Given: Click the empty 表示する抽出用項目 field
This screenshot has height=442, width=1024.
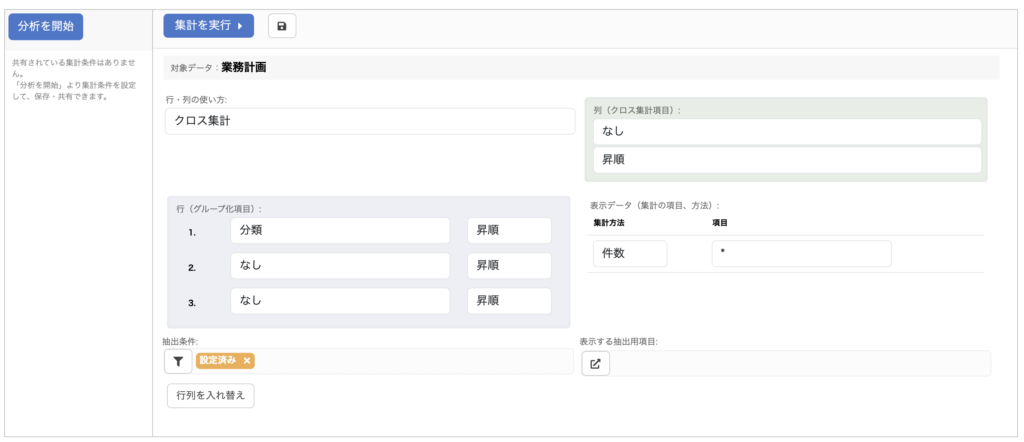Looking at the screenshot, I should [x=800, y=364].
